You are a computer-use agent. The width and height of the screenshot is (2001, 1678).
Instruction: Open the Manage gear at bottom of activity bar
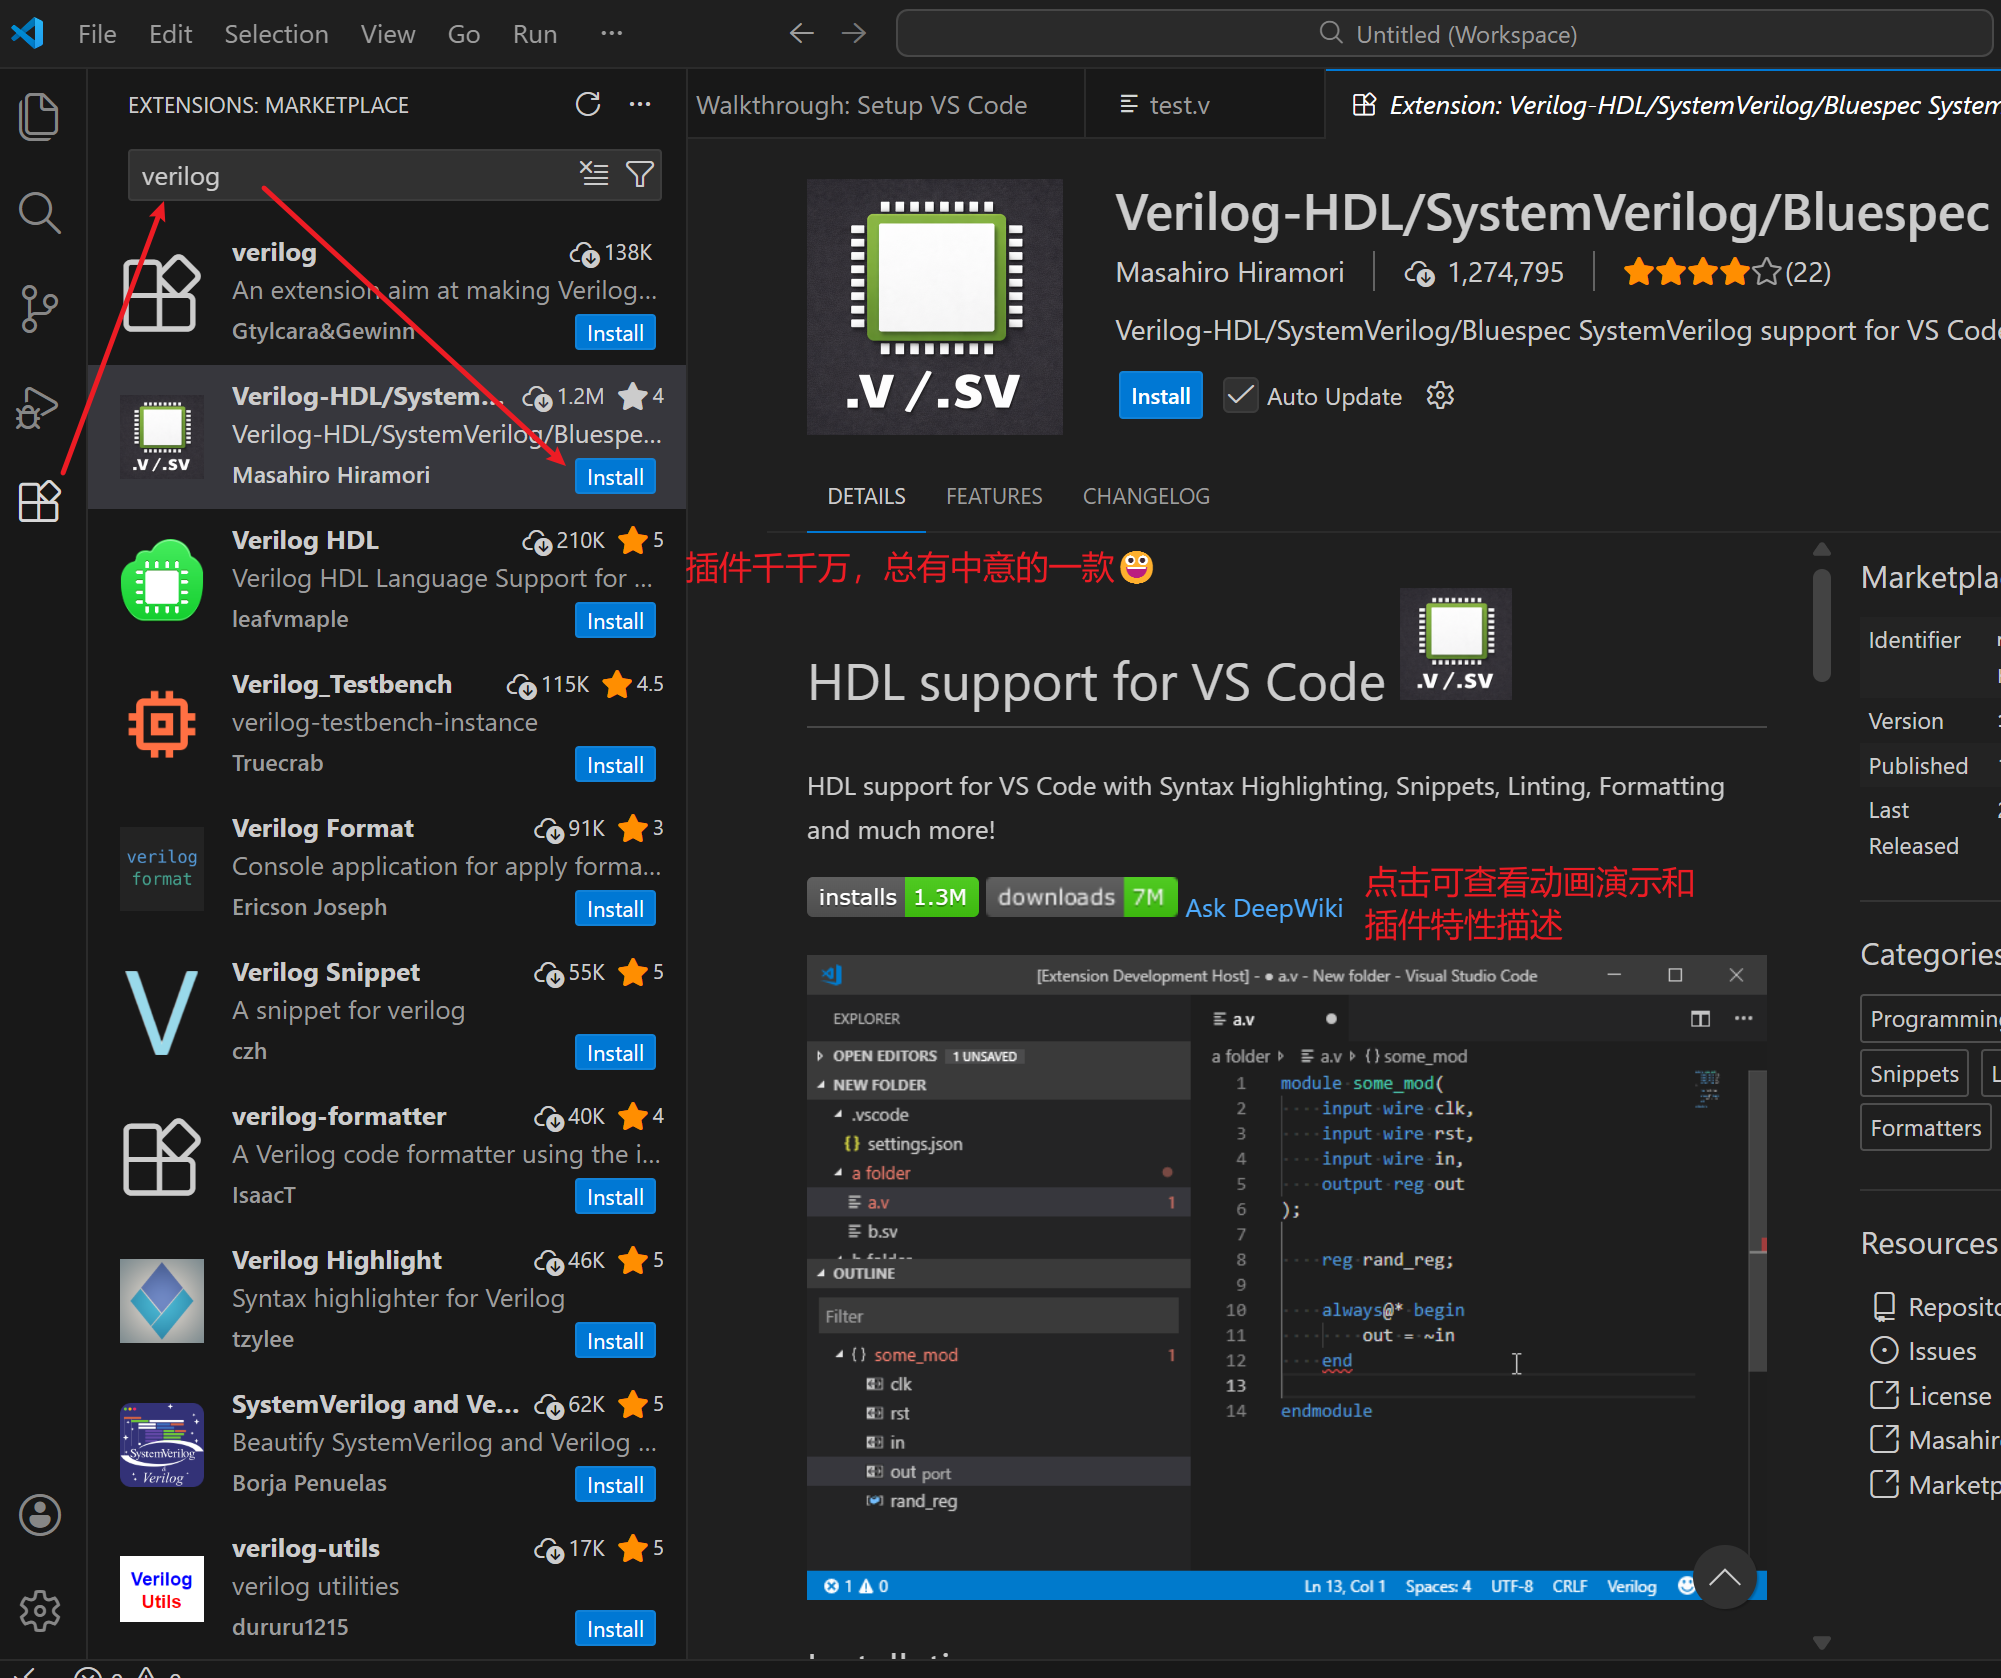point(39,1611)
